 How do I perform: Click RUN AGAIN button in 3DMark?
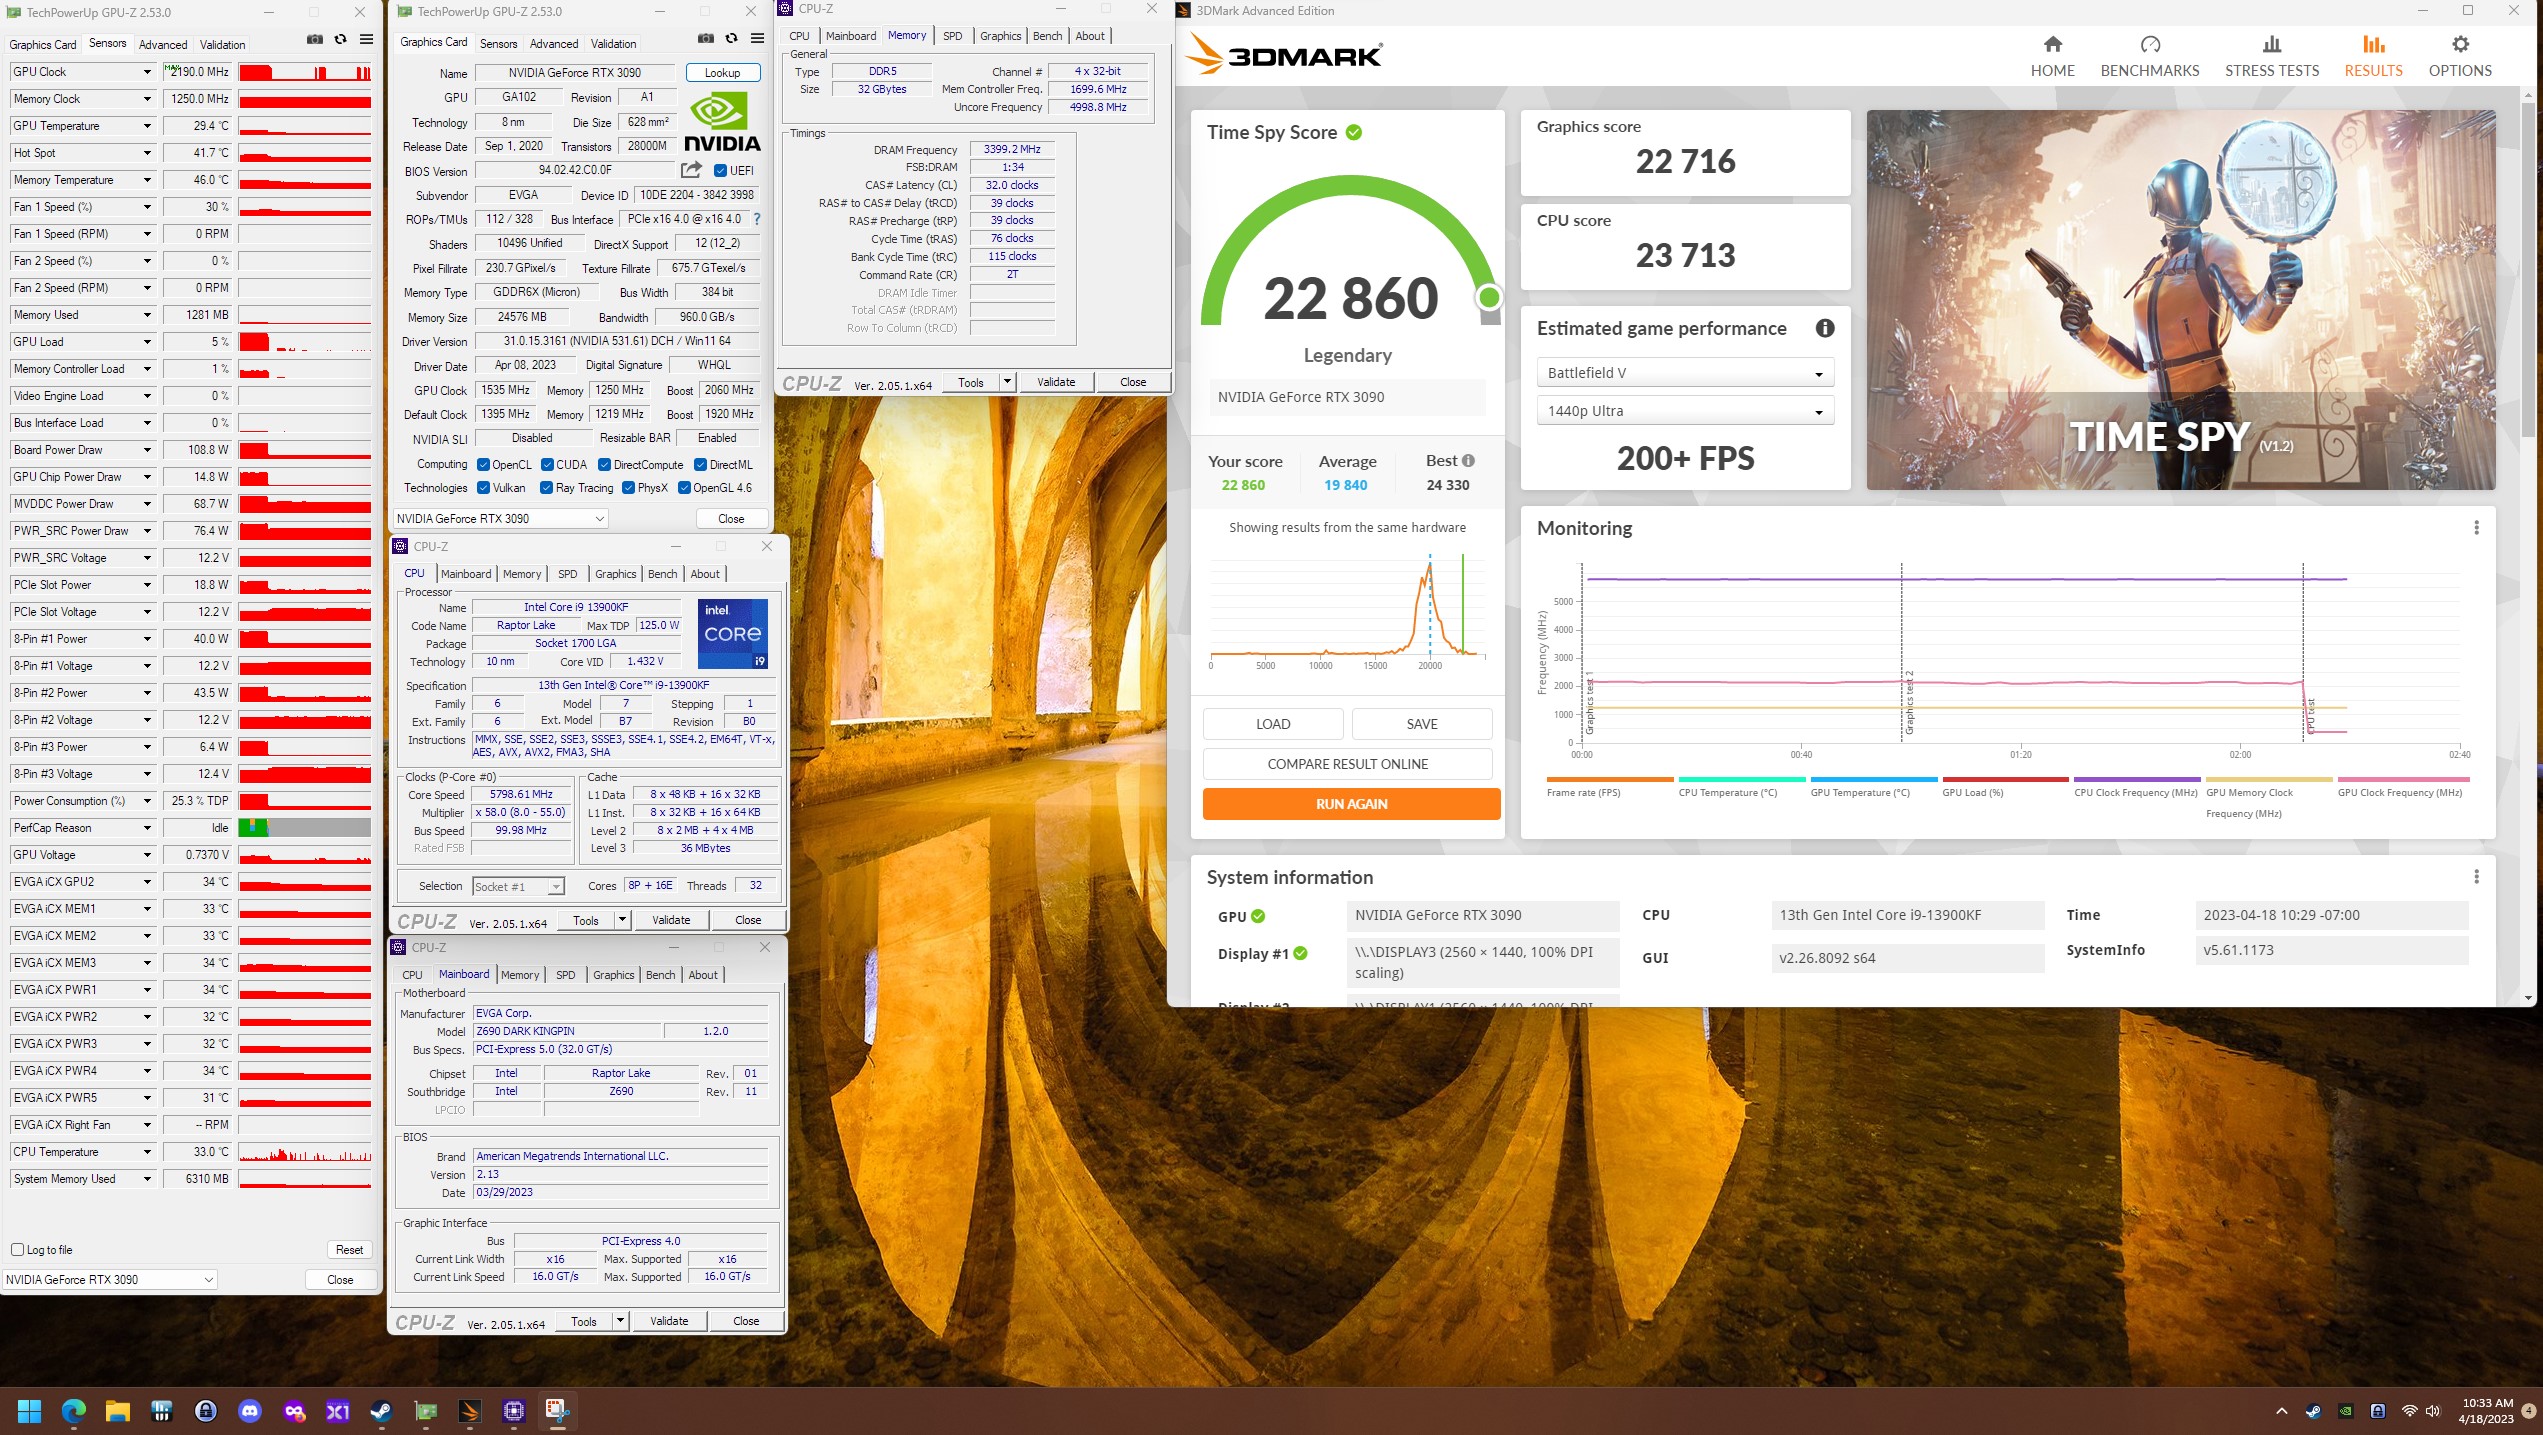tap(1351, 804)
